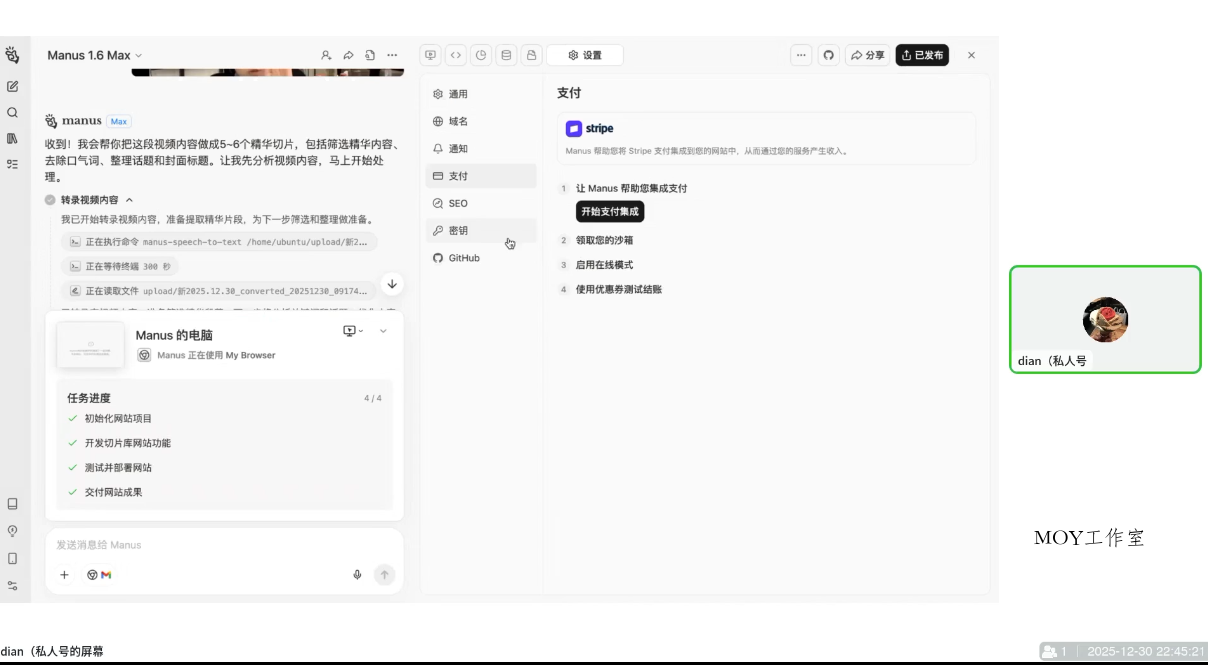Click the microphone icon in the message box
Viewport: 1208px width, 665px height.
pyautogui.click(x=357, y=574)
